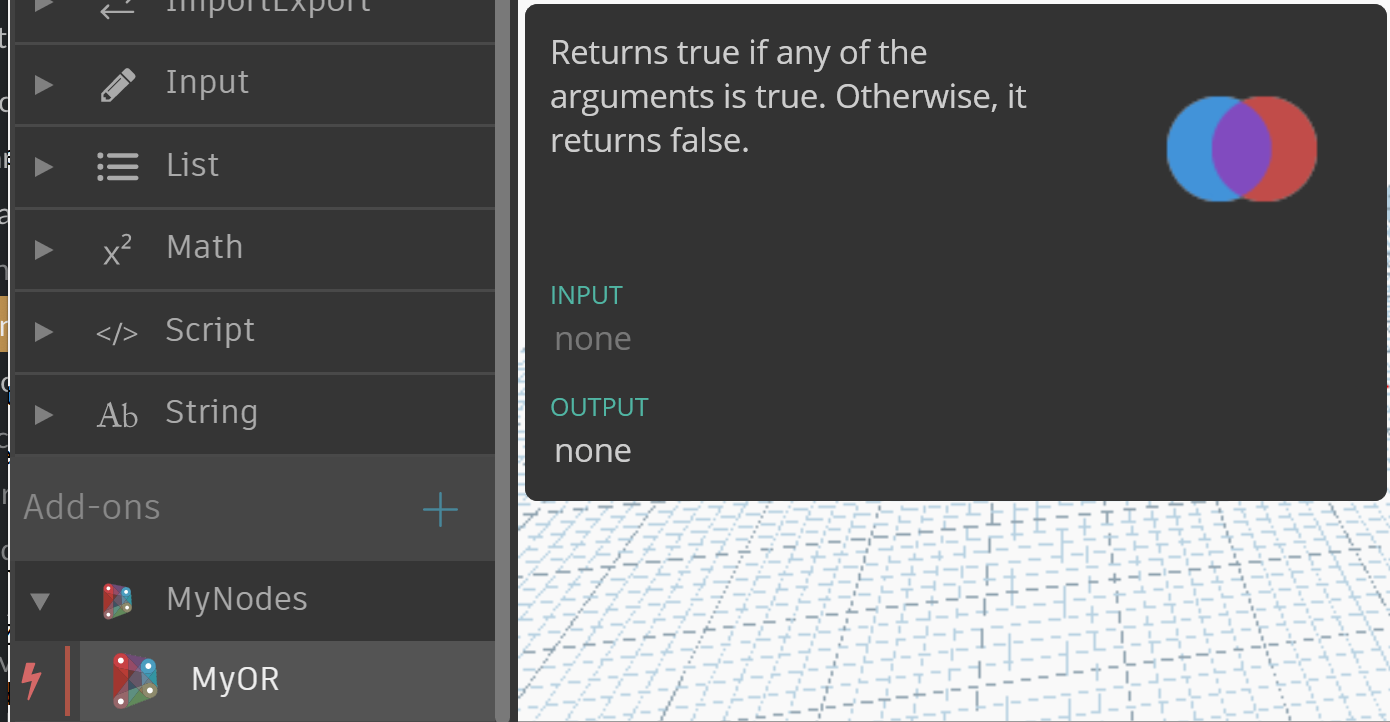
Task: Click the Script code icon
Action: (x=117, y=330)
